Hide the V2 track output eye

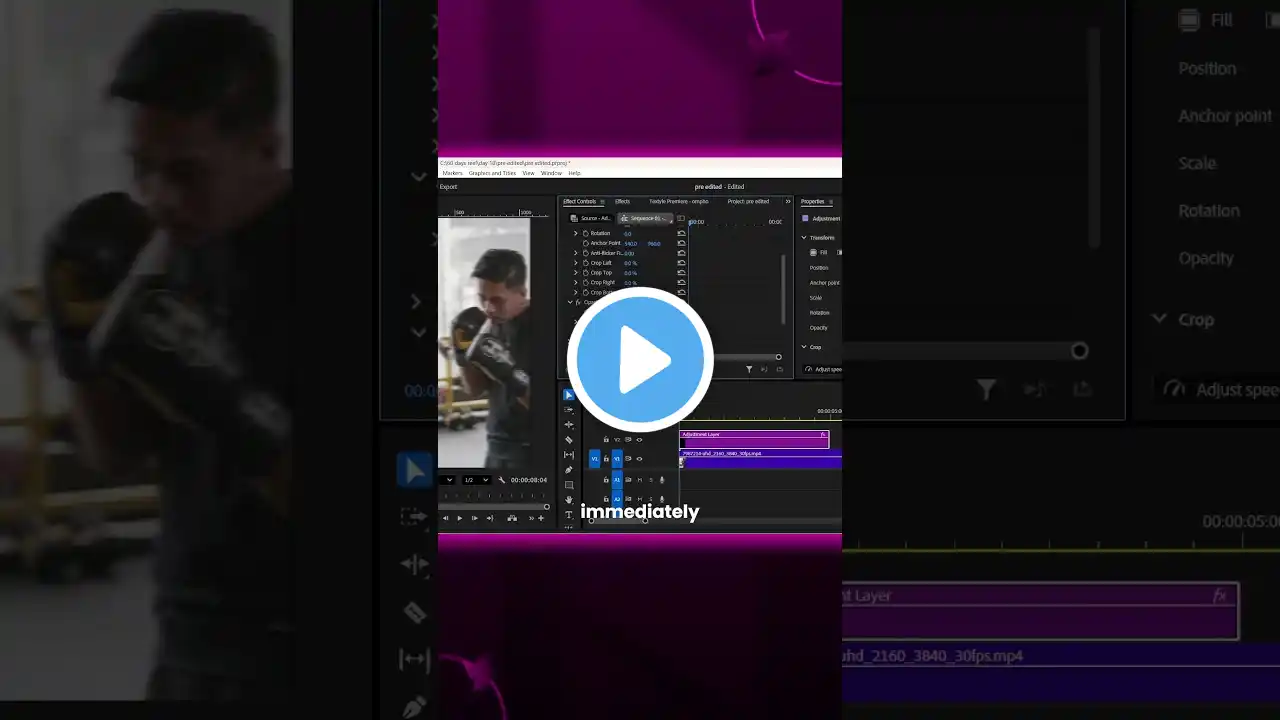pyautogui.click(x=640, y=440)
